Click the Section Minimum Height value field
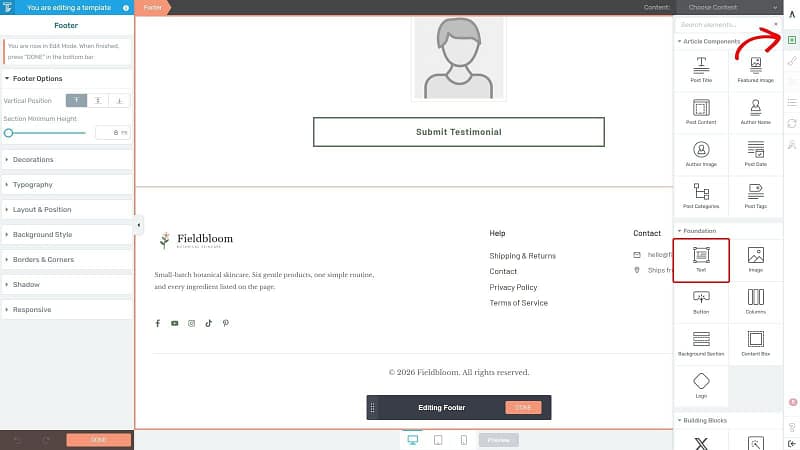The width and height of the screenshot is (800, 450). pos(113,133)
